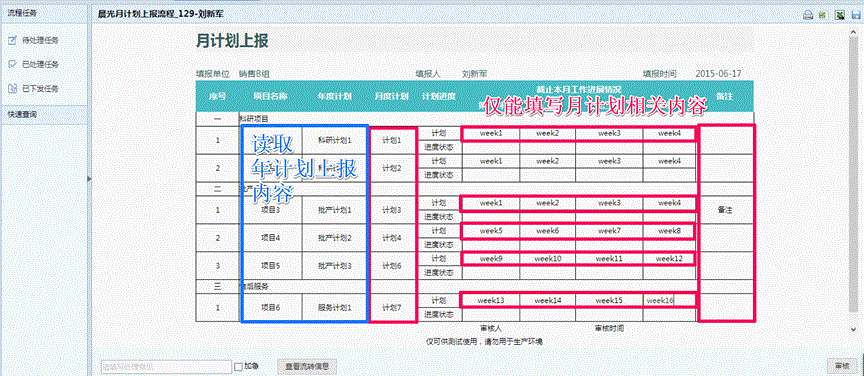
Task: Select week2 in the 计划2 row
Action: point(548,161)
